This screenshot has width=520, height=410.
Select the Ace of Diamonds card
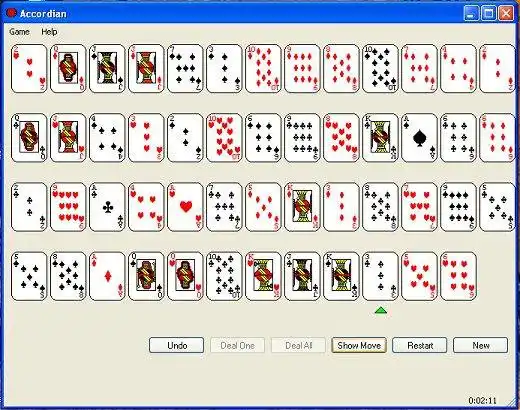point(107,276)
